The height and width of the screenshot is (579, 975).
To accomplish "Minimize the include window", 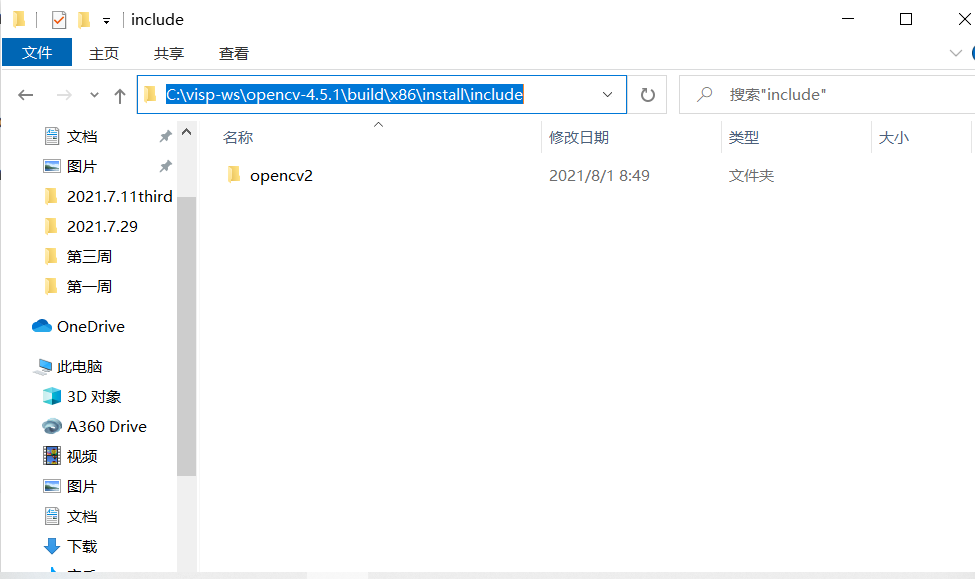I will [848, 19].
